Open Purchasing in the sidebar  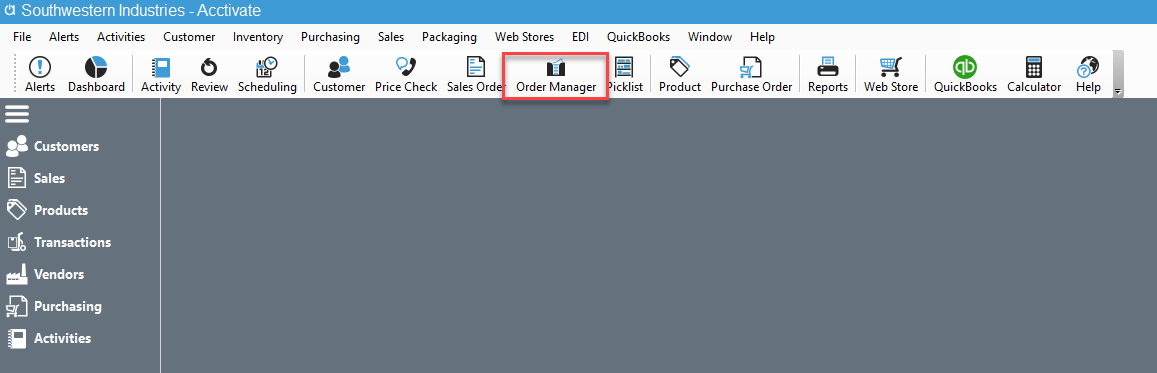(54, 306)
